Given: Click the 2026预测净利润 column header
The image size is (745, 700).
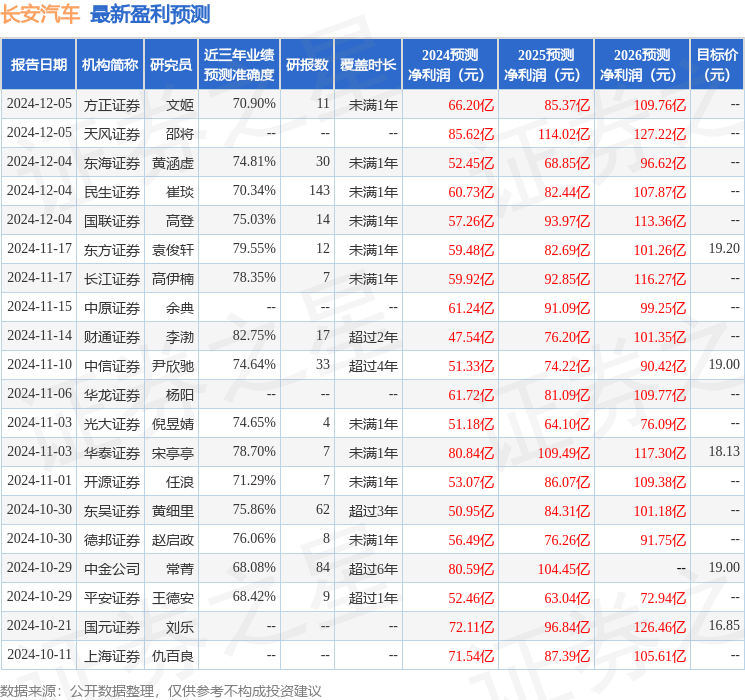Looking at the screenshot, I should [x=642, y=65].
